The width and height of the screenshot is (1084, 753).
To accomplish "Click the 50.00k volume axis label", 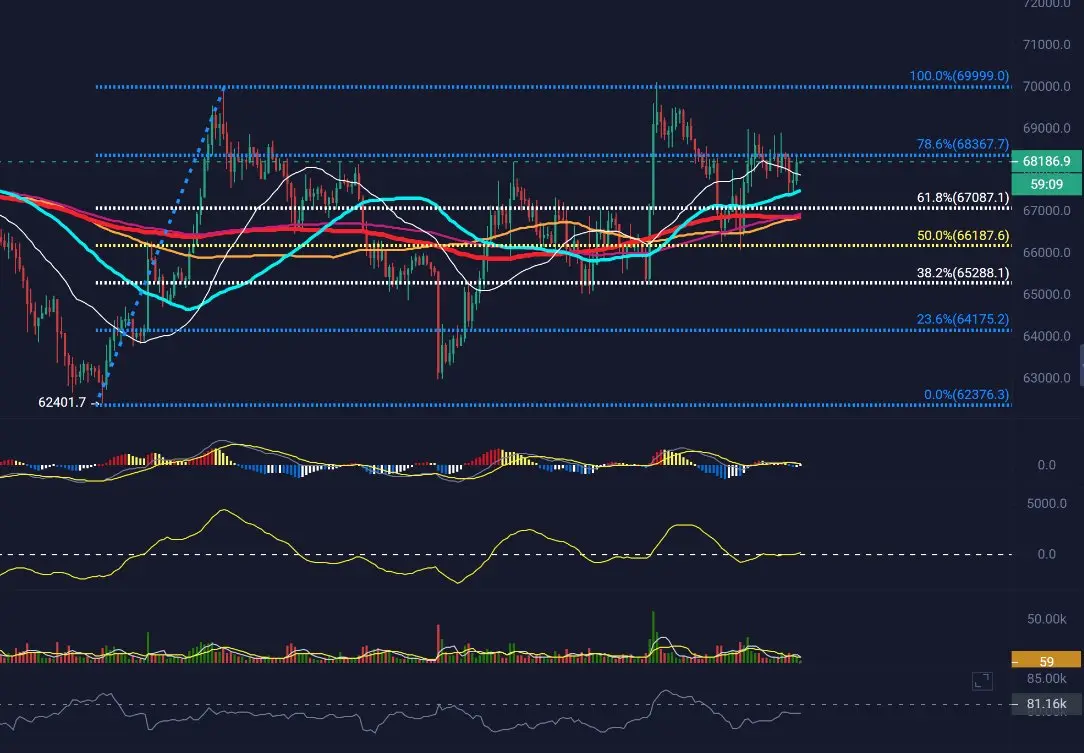I will pos(1046,618).
